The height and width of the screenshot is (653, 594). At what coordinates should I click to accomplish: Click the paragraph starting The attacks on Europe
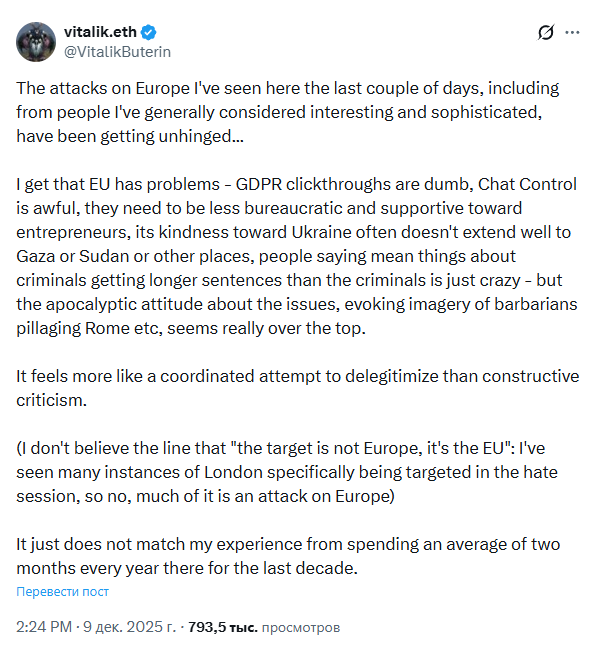click(x=287, y=112)
